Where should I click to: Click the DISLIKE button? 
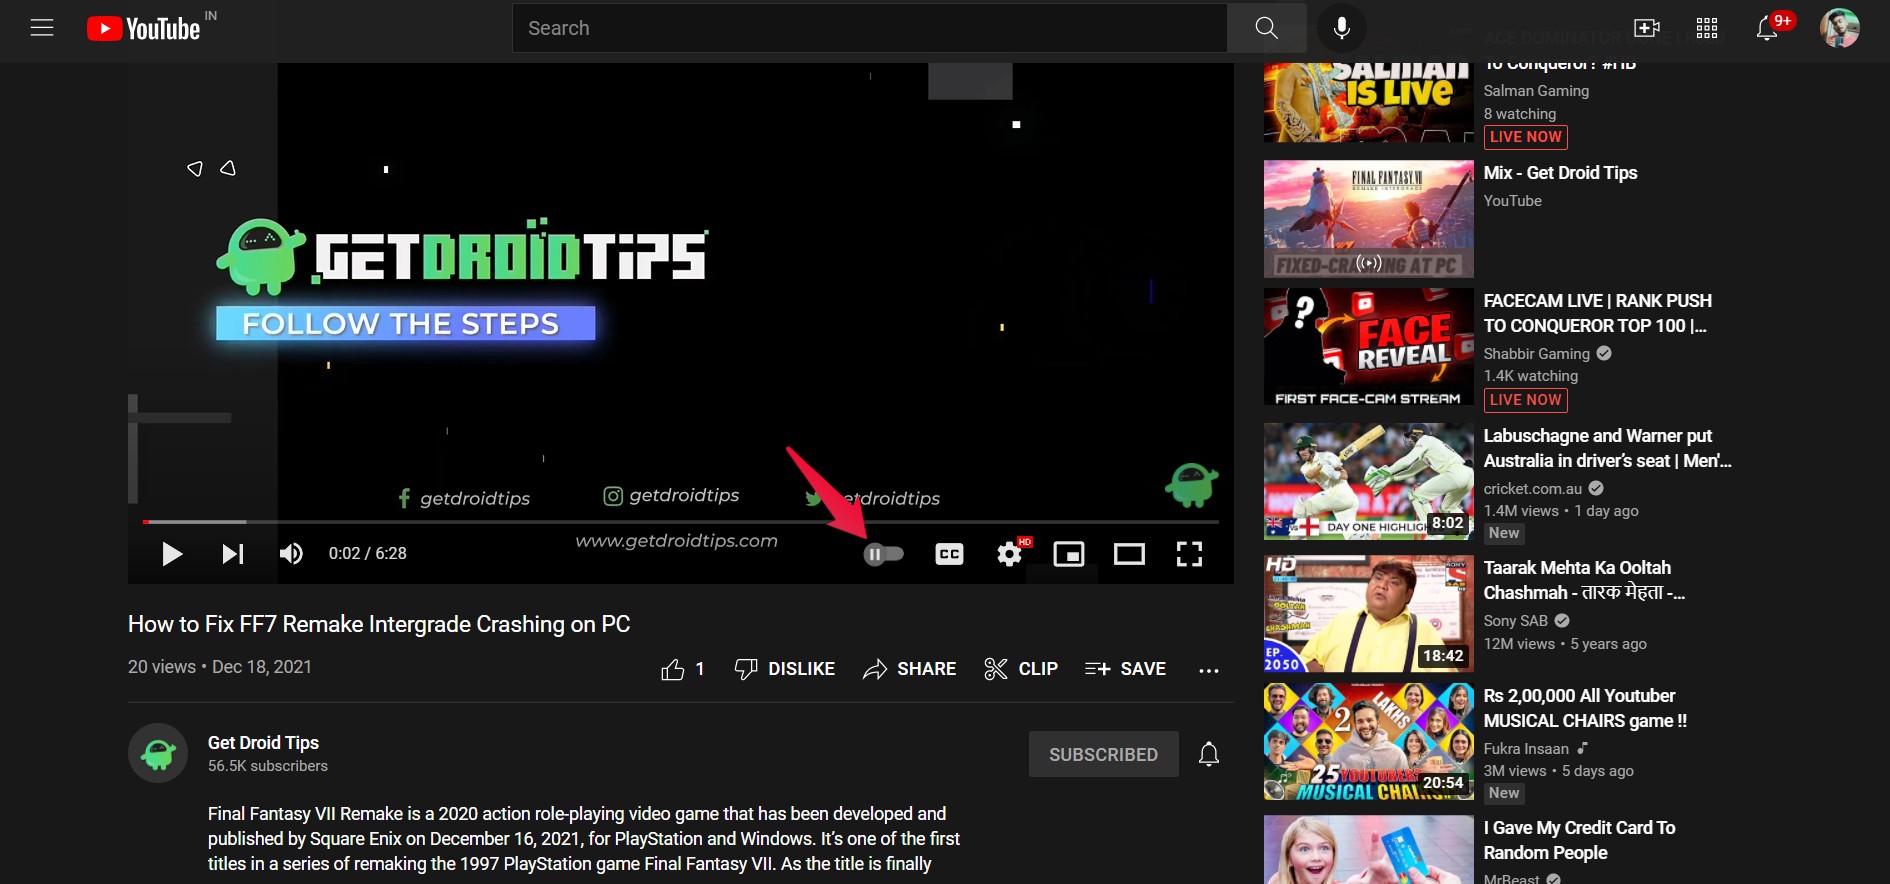coord(785,669)
